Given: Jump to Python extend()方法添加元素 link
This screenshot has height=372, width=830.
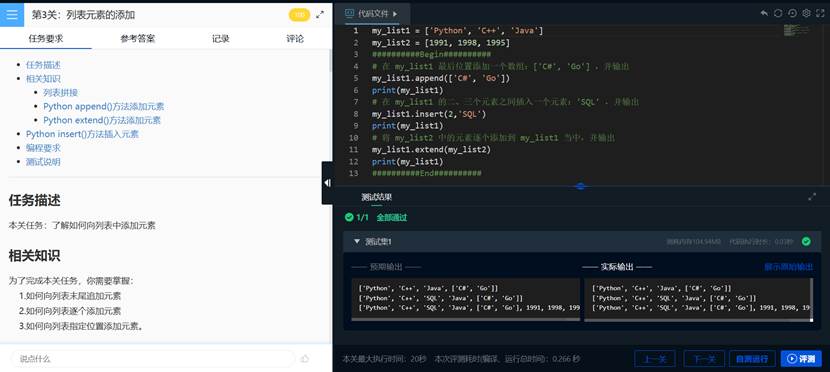Looking at the screenshot, I should [x=102, y=120].
